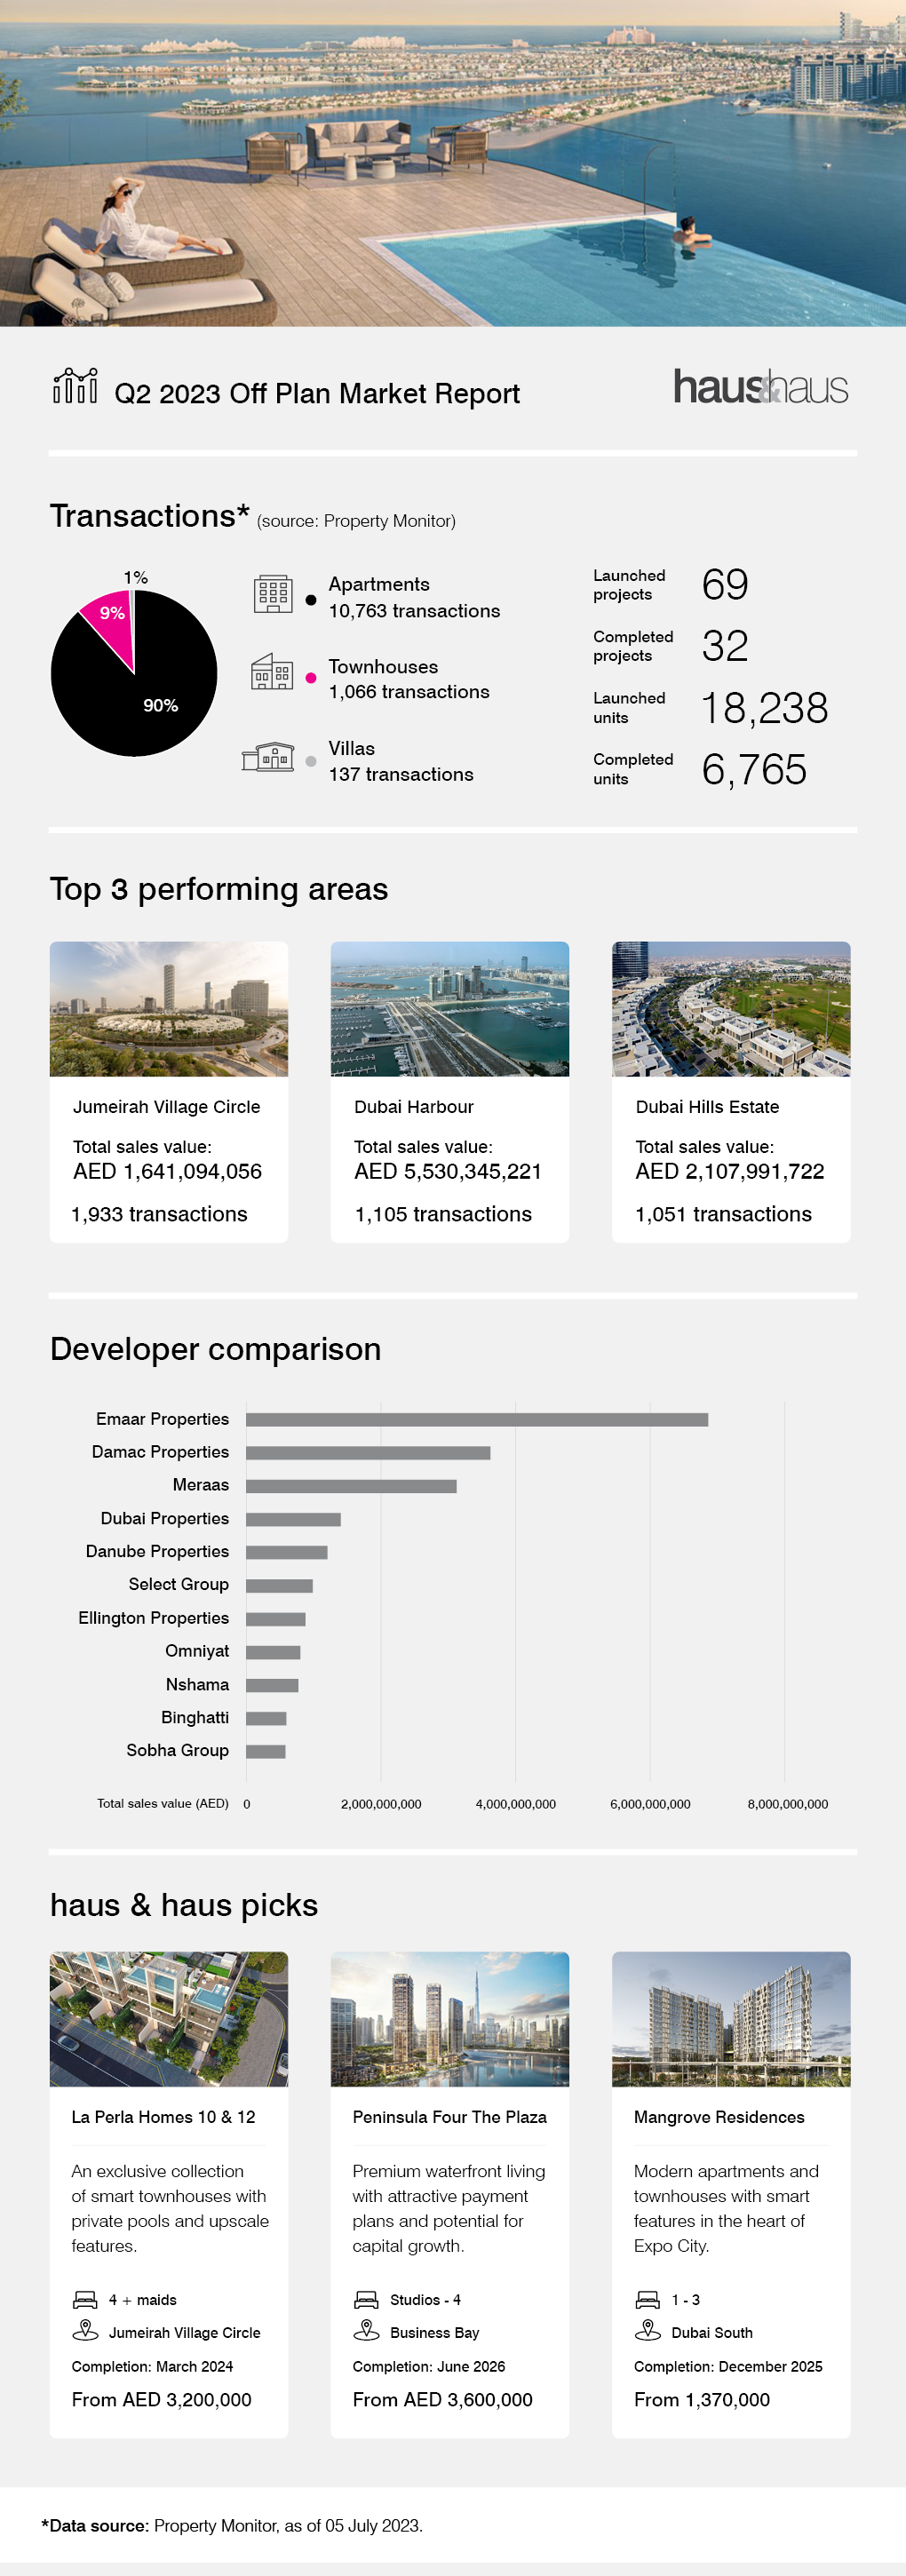Open the Dubai Hills Estate area photo
Image resolution: width=906 pixels, height=2576 pixels.
(731, 1008)
